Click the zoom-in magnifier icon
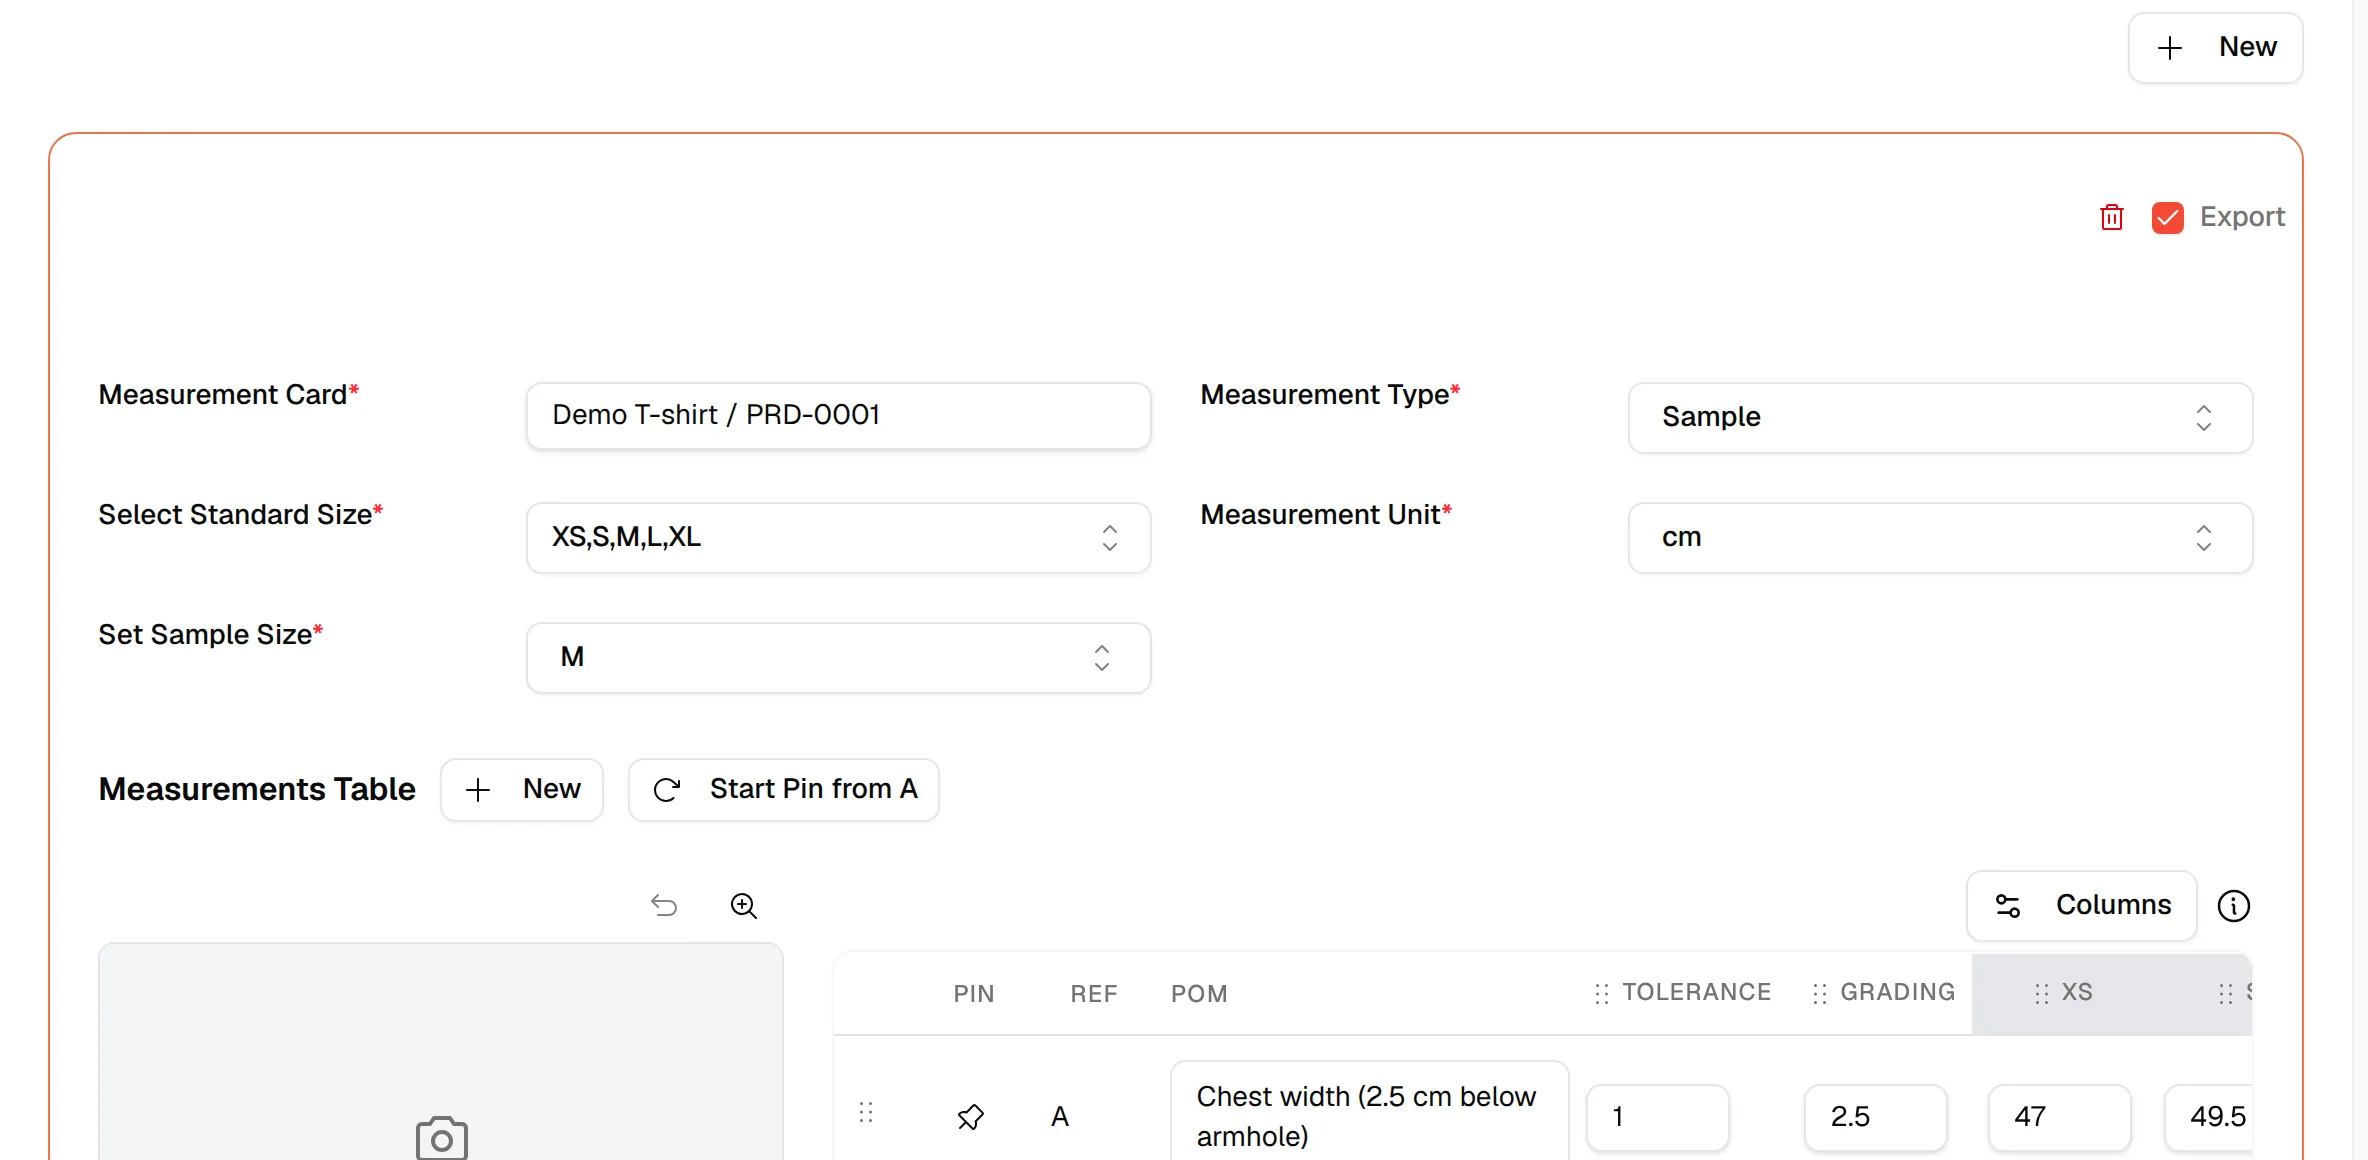 tap(743, 905)
